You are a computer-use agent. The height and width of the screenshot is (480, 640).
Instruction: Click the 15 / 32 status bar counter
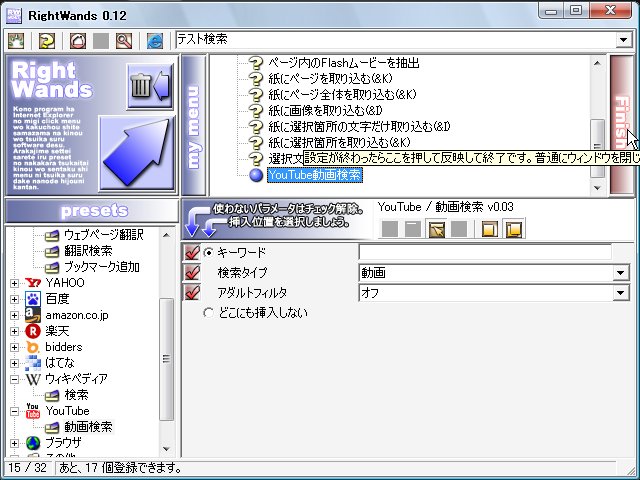tap(28, 468)
